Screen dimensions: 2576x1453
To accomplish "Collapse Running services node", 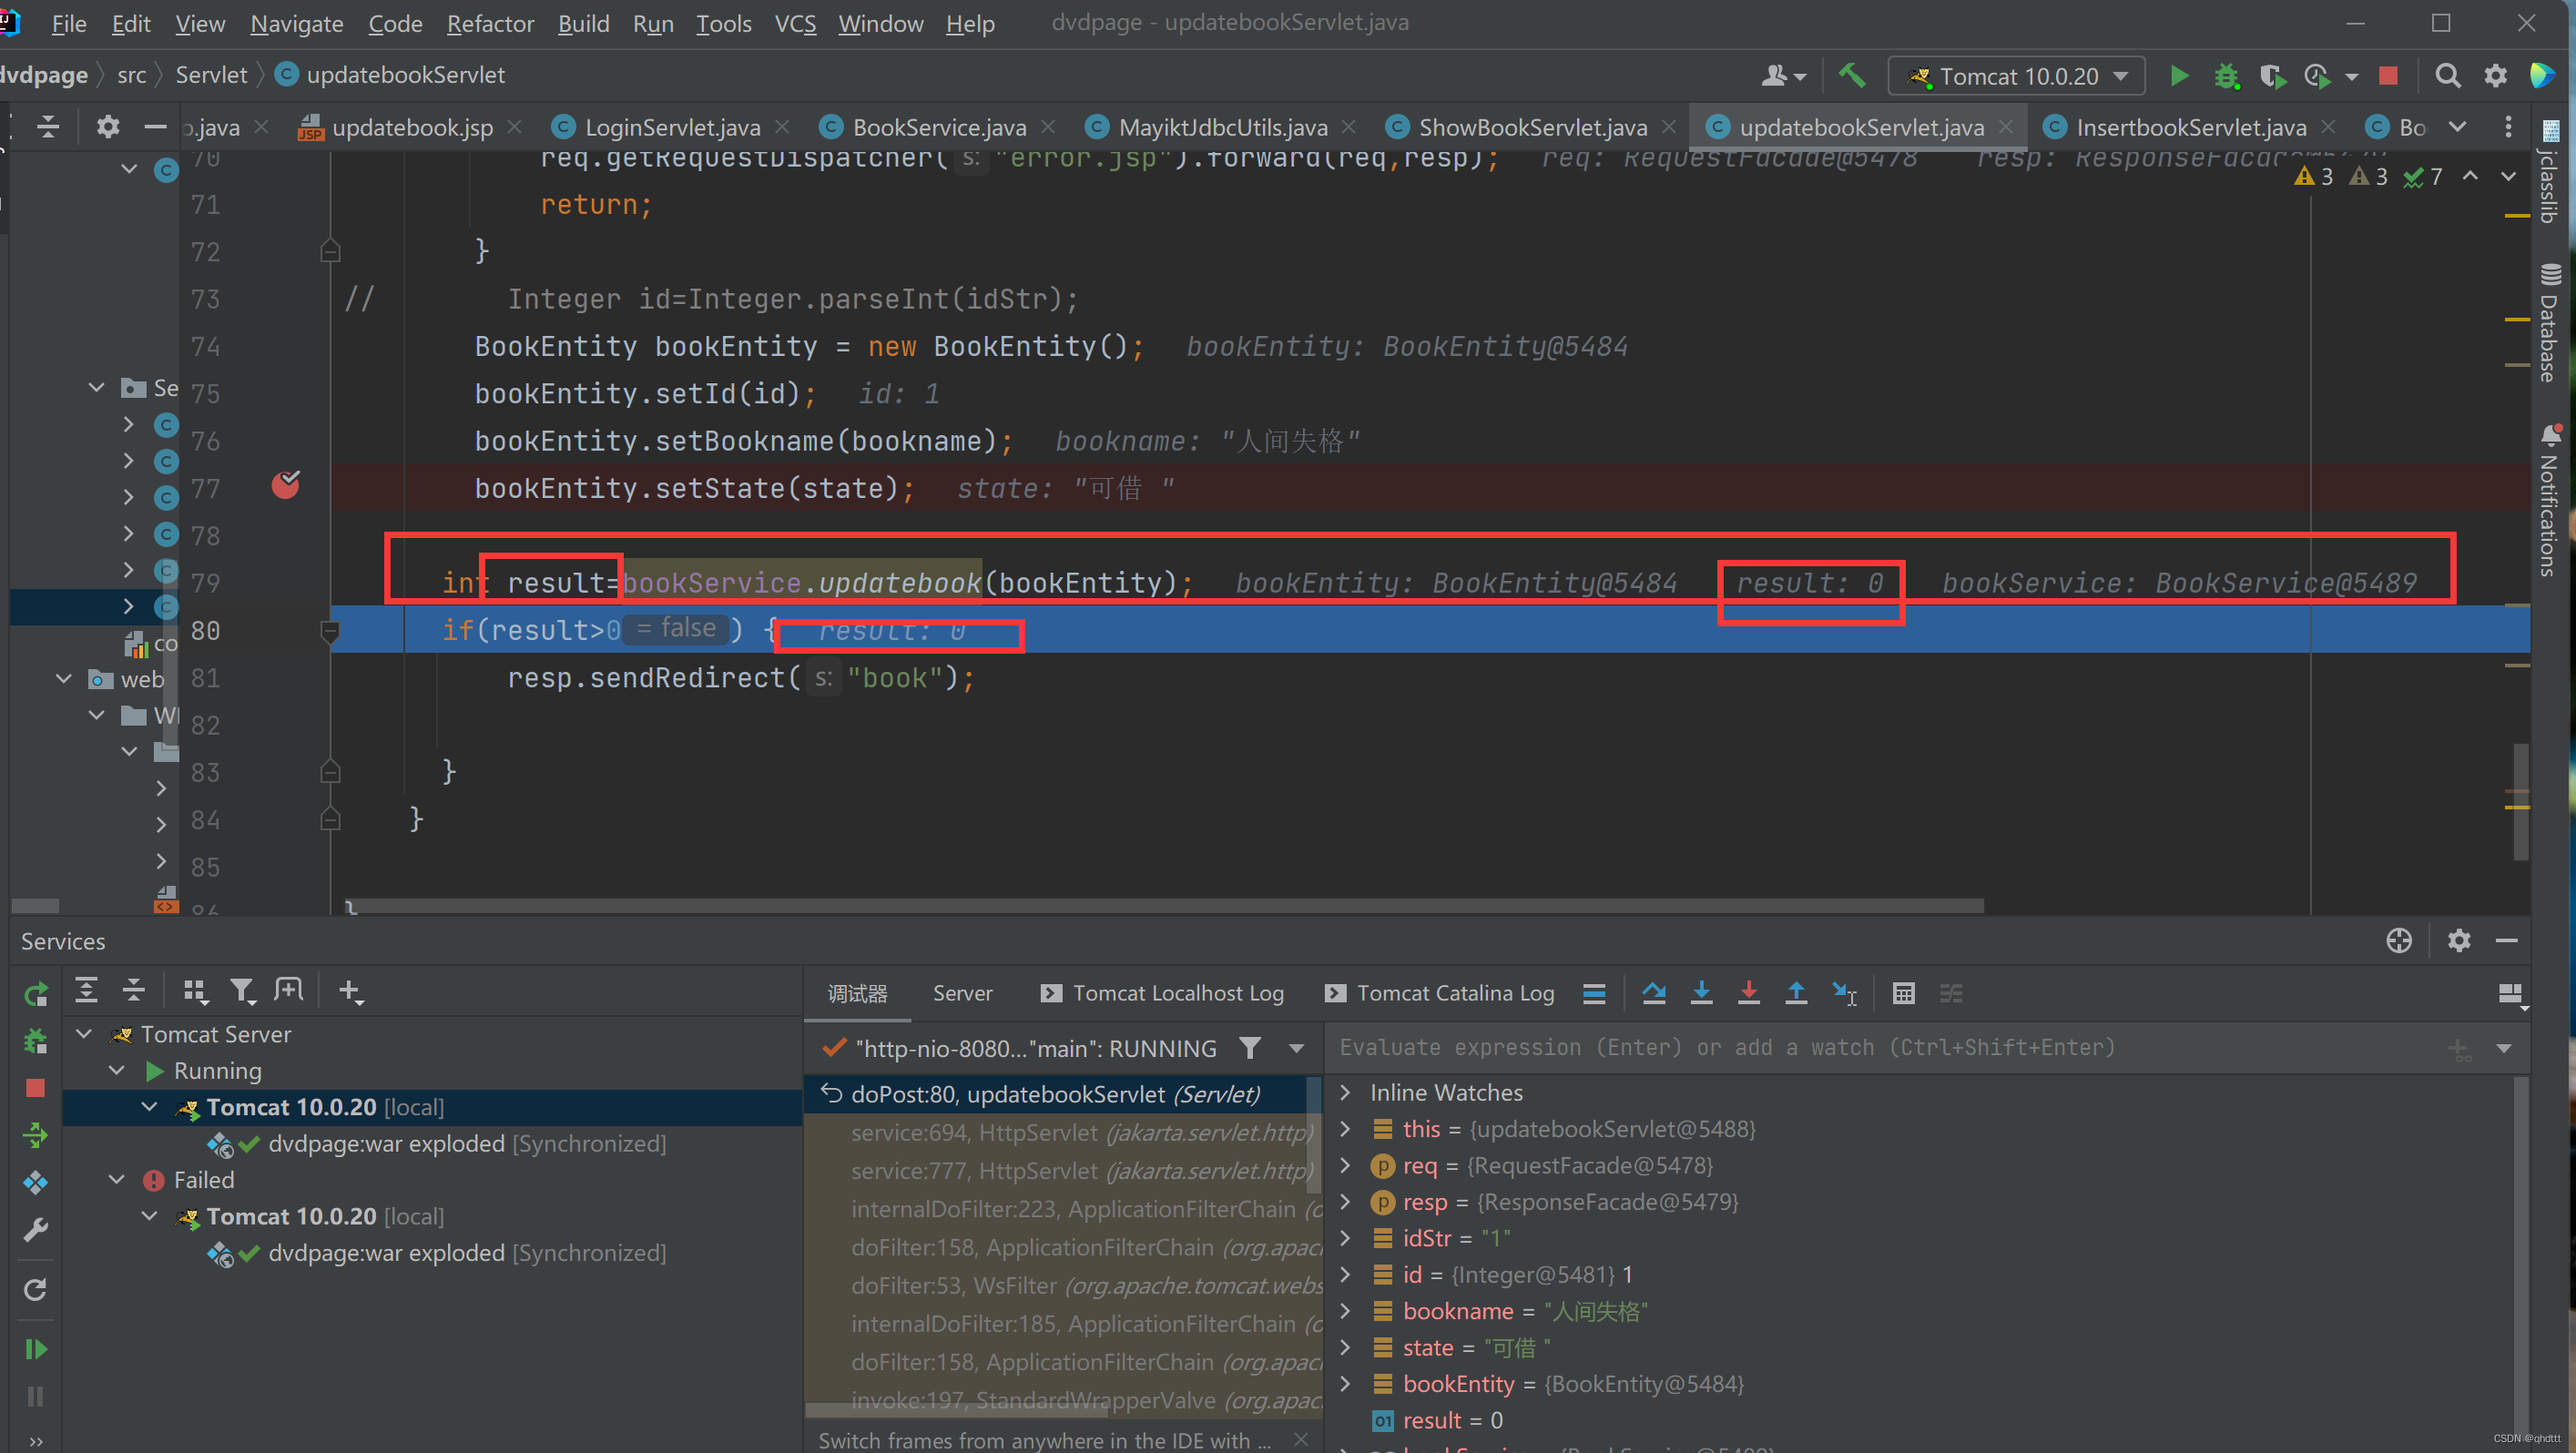I will point(117,1070).
